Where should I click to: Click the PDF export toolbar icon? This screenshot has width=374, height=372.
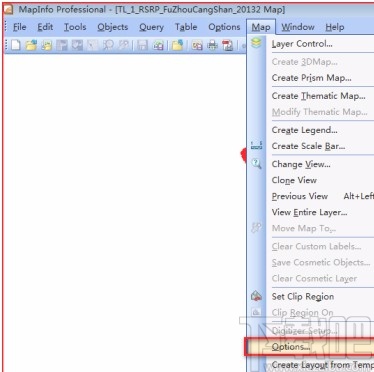tap(228, 45)
